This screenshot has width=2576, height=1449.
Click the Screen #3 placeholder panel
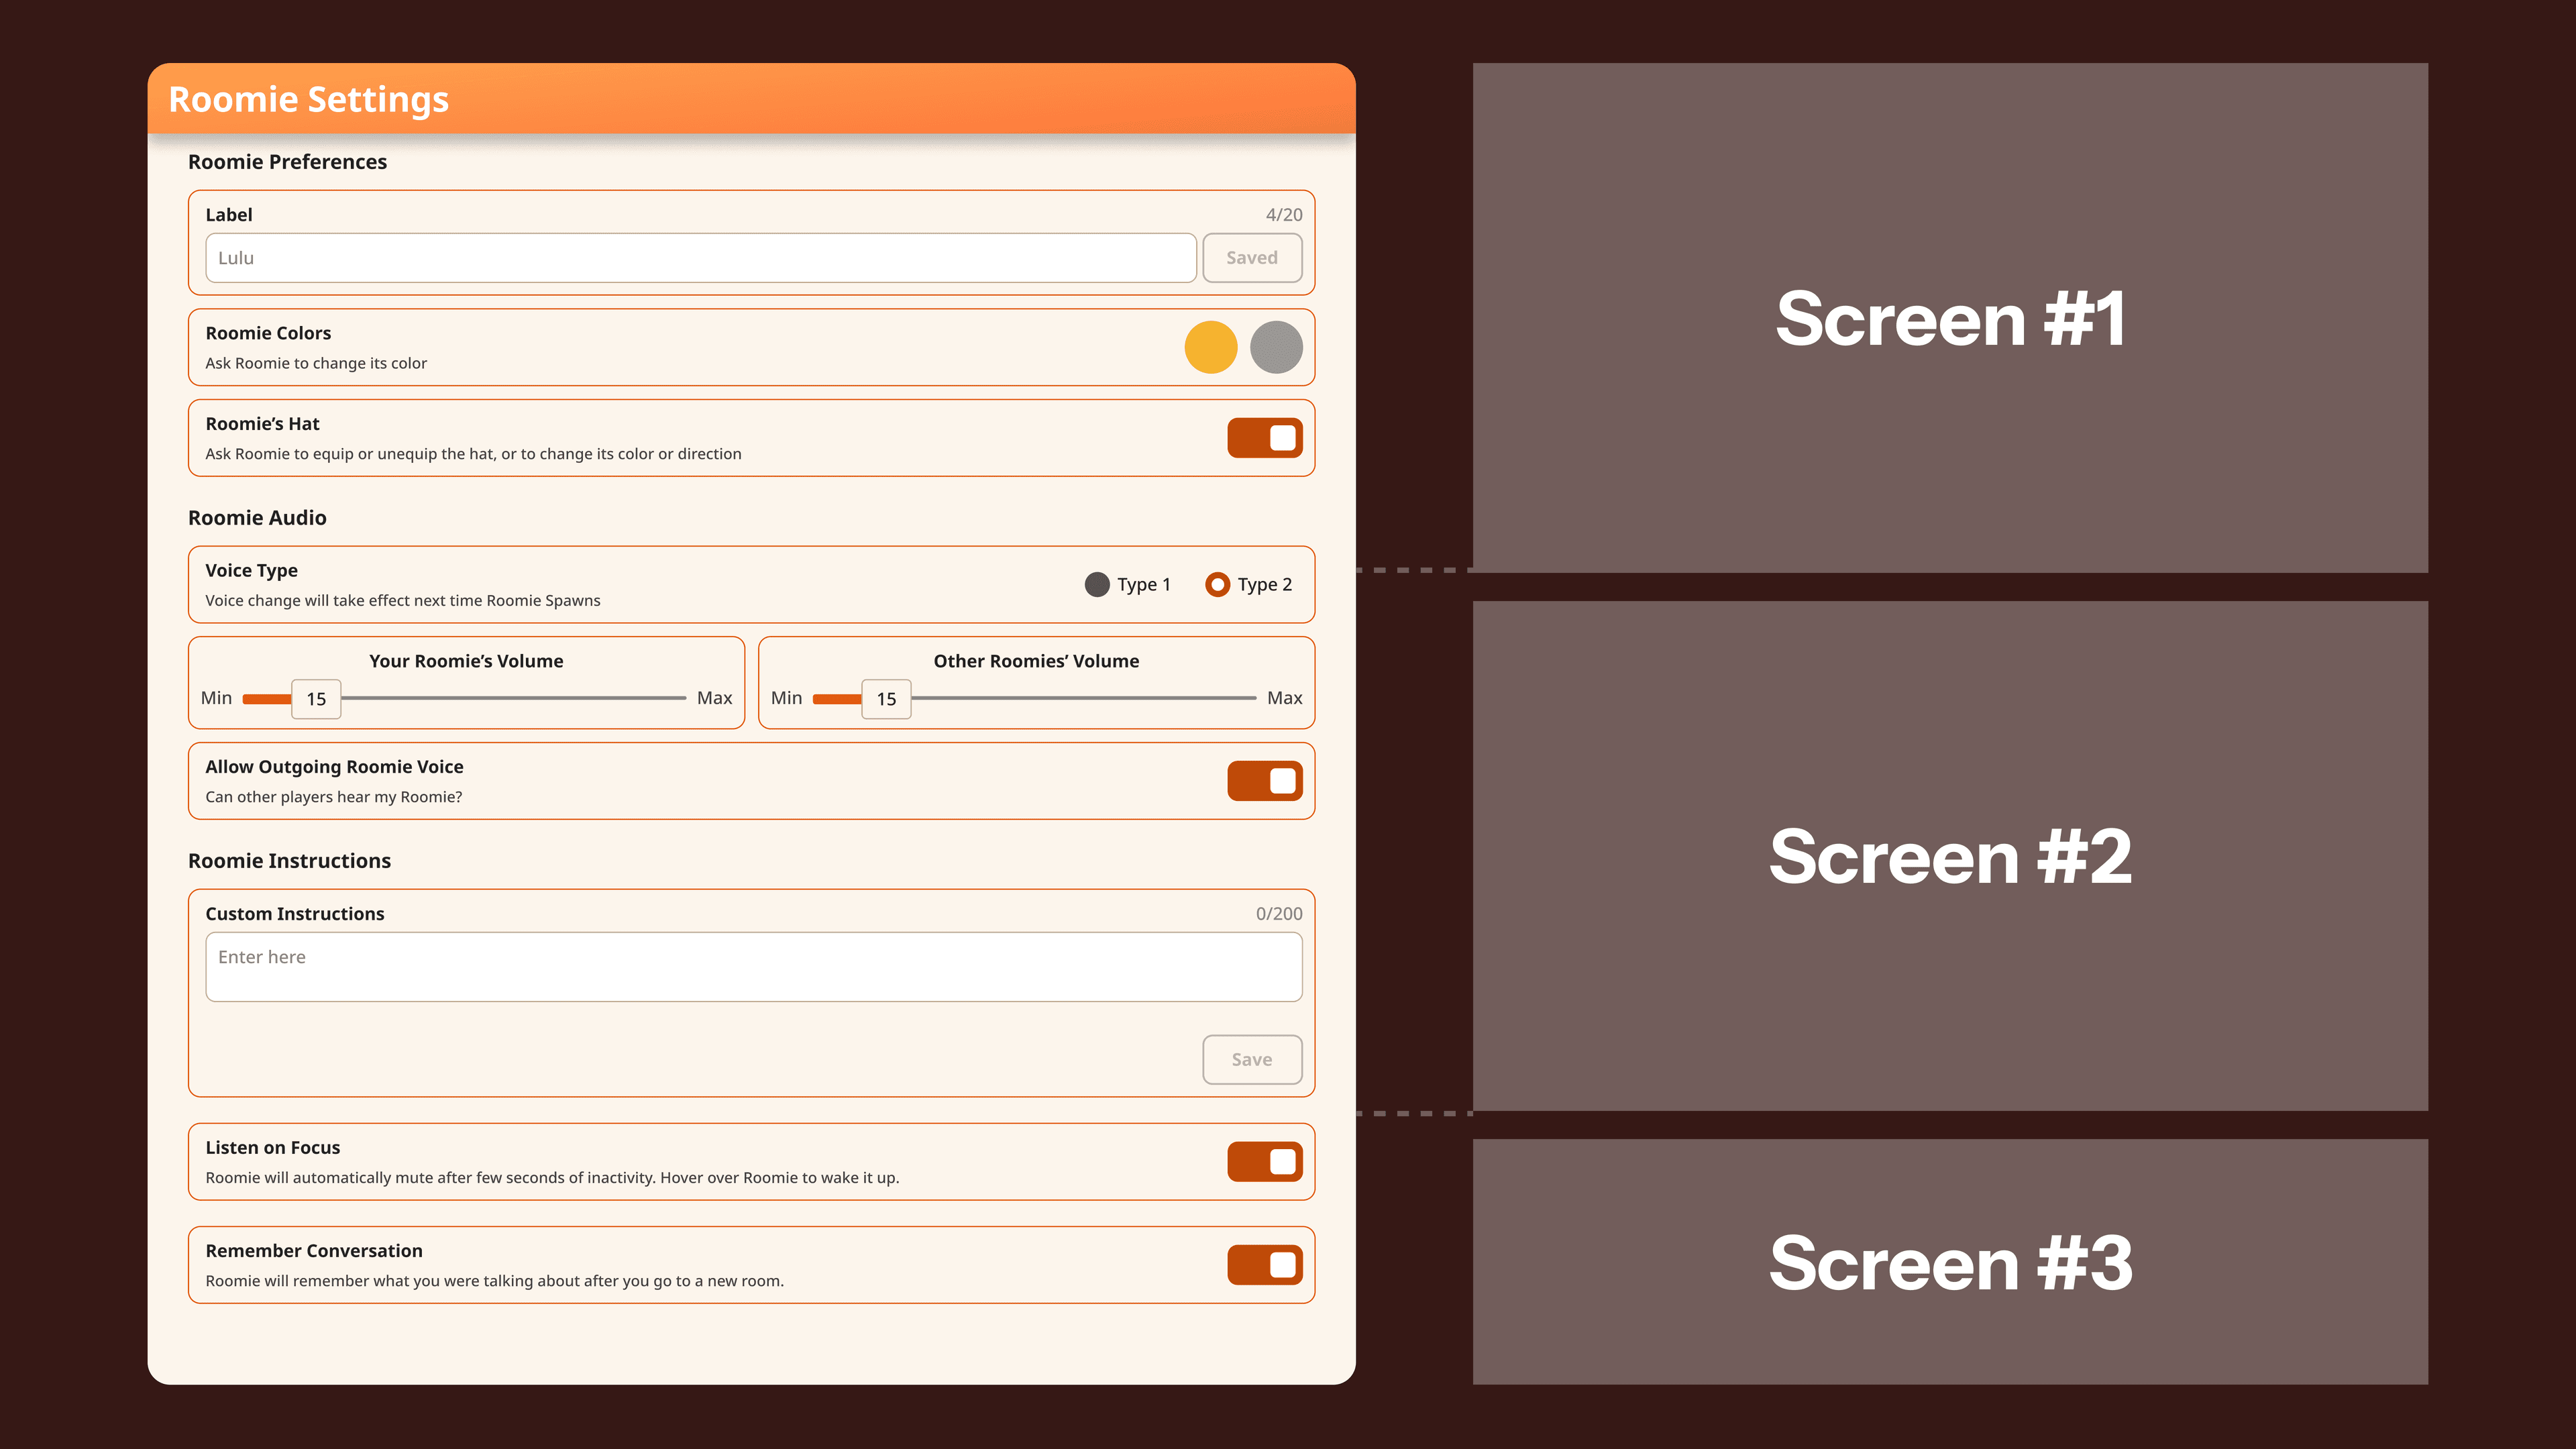(x=1950, y=1262)
